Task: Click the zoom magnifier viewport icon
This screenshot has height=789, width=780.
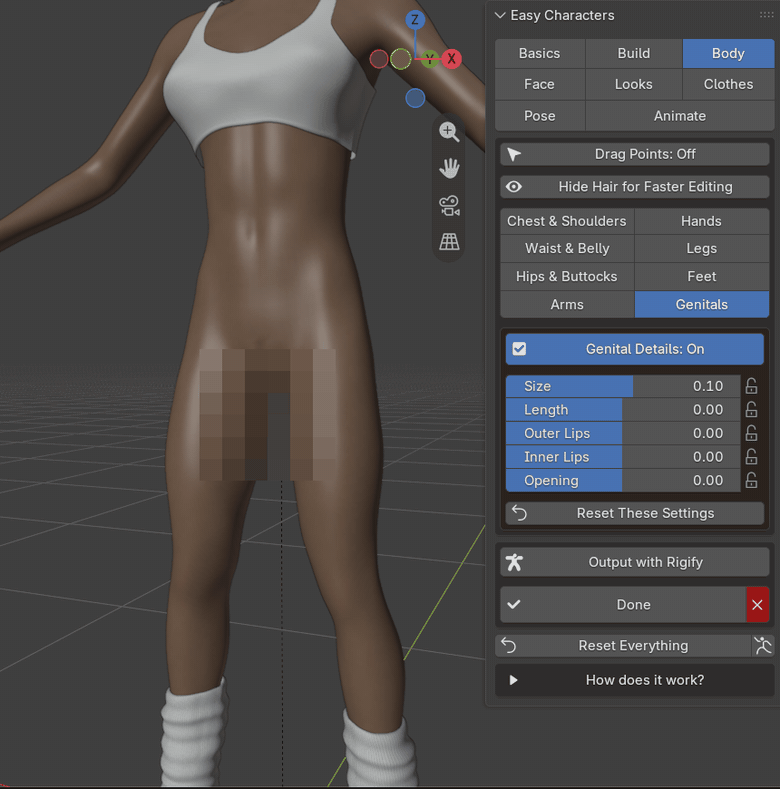Action: (449, 132)
